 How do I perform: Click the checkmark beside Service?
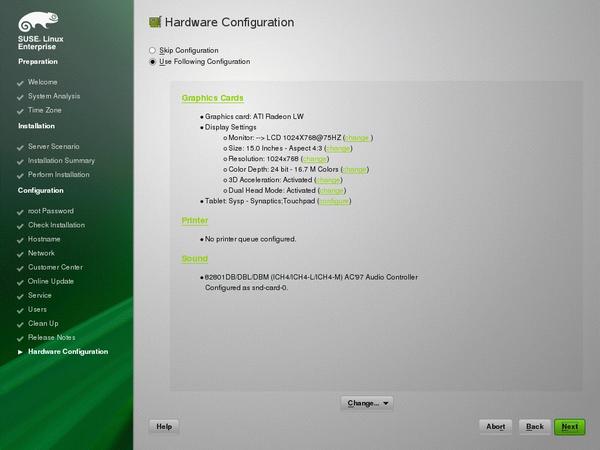(20, 296)
